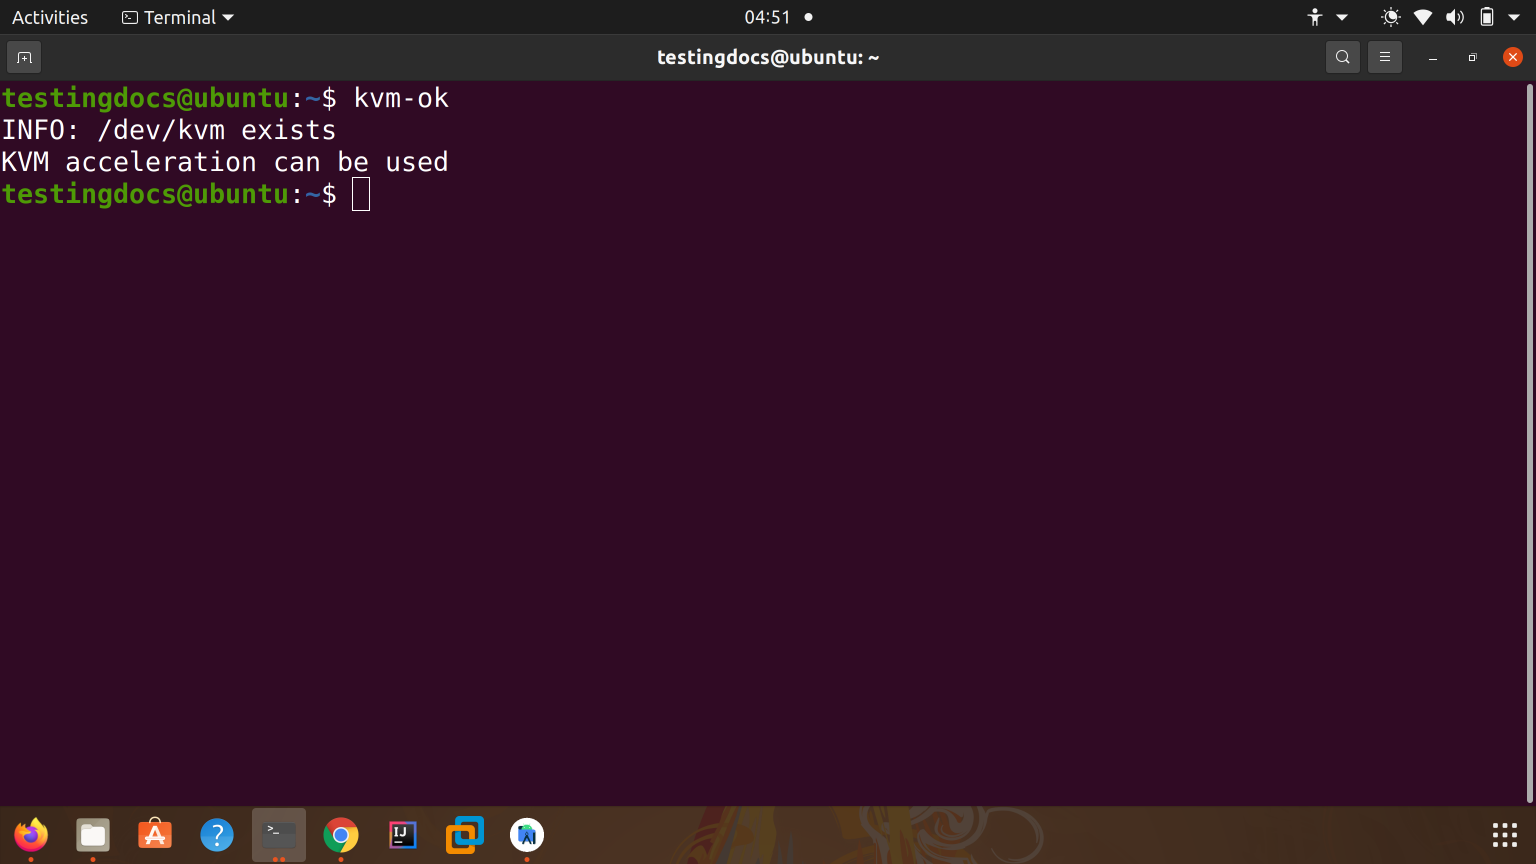1536x864 pixels.
Task: Open Android Studio from the dock
Action: pyautogui.click(x=527, y=834)
